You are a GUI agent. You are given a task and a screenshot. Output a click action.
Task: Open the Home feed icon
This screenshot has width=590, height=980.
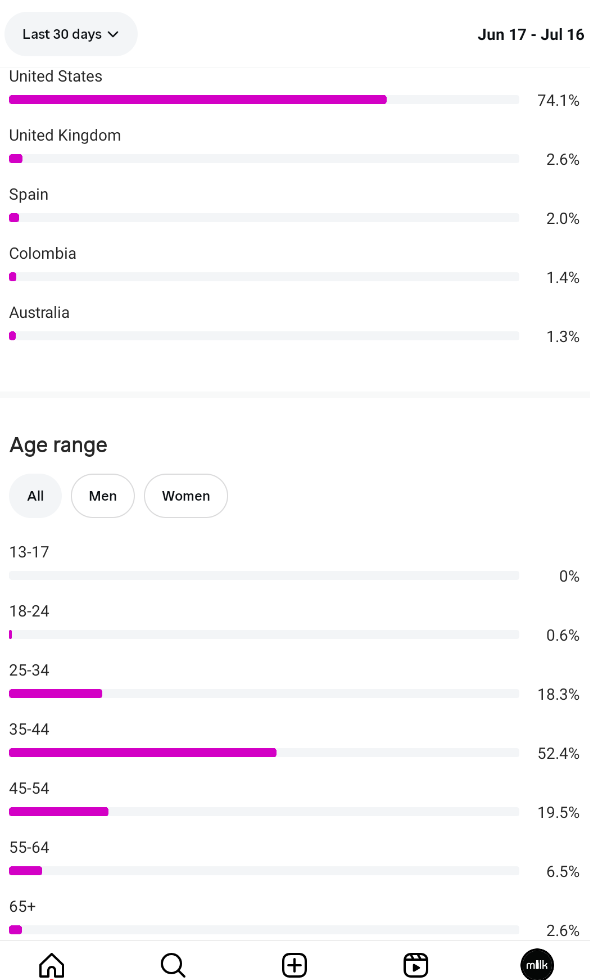pyautogui.click(x=52, y=964)
